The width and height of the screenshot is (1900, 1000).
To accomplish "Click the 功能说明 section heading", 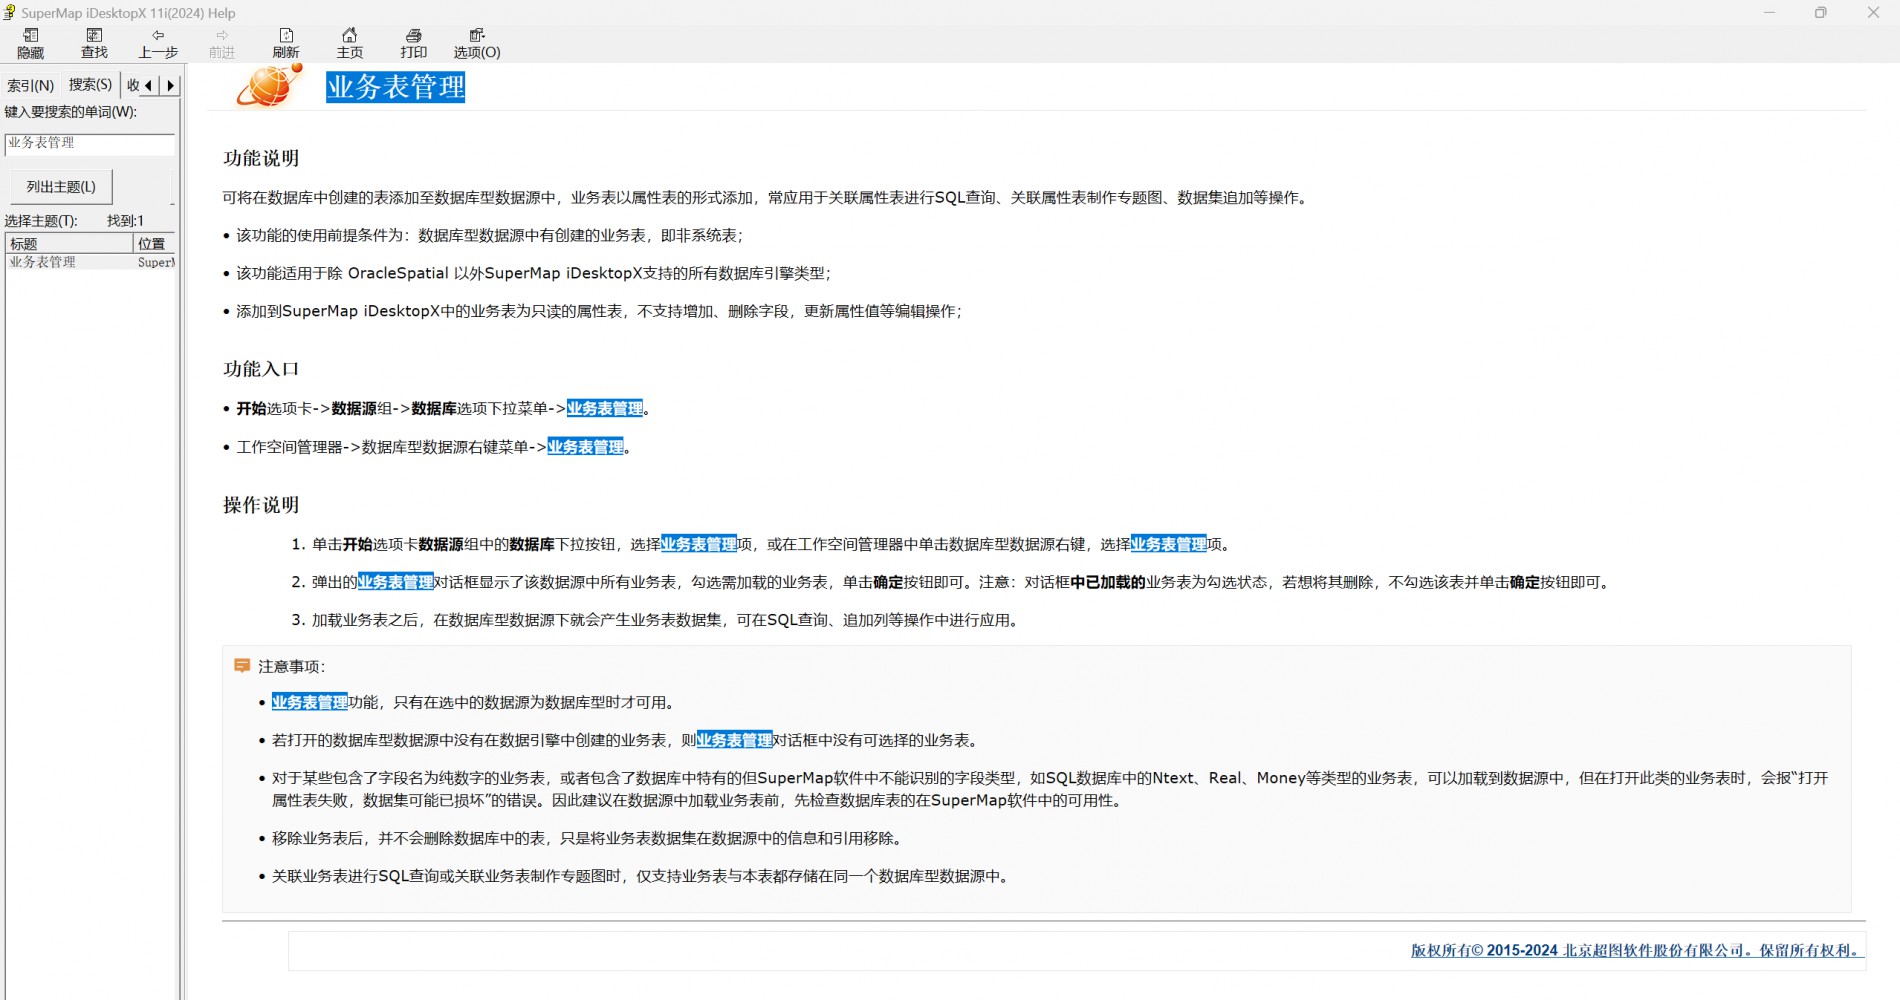I will (x=261, y=158).
